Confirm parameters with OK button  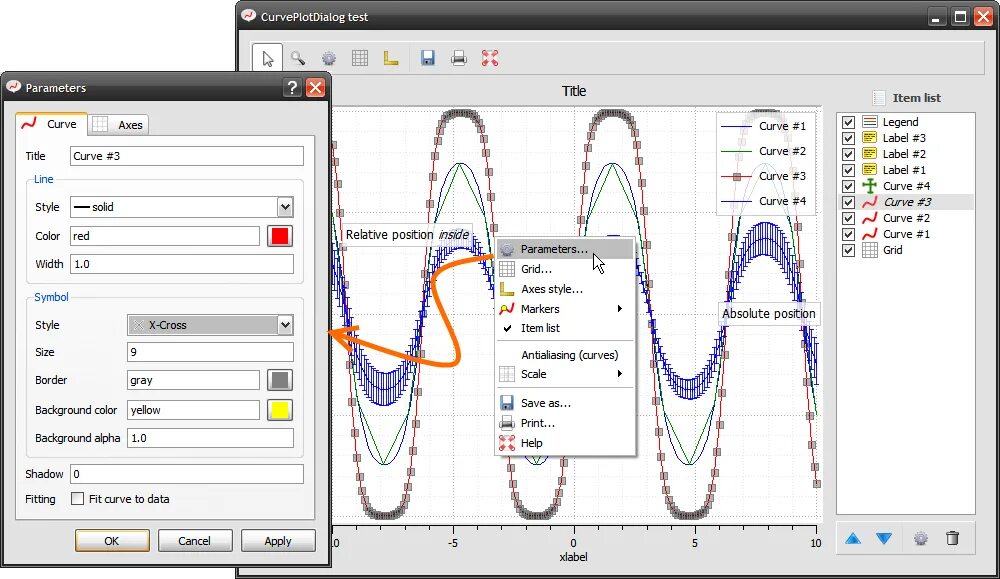click(x=112, y=541)
